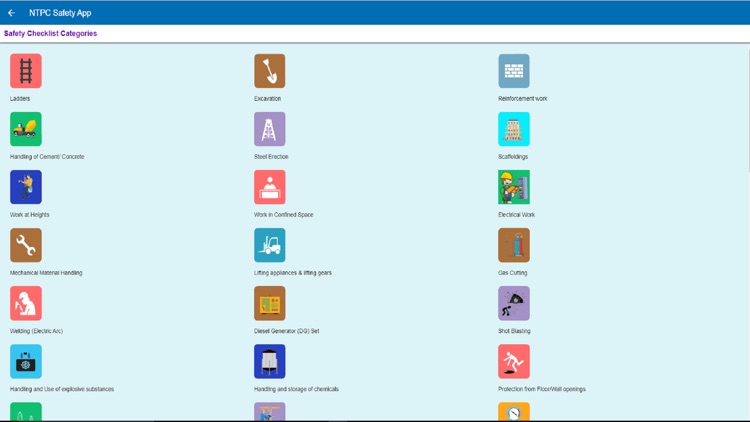Open the explosive substances handling icon
Image resolution: width=750 pixels, height=422 pixels.
point(26,361)
